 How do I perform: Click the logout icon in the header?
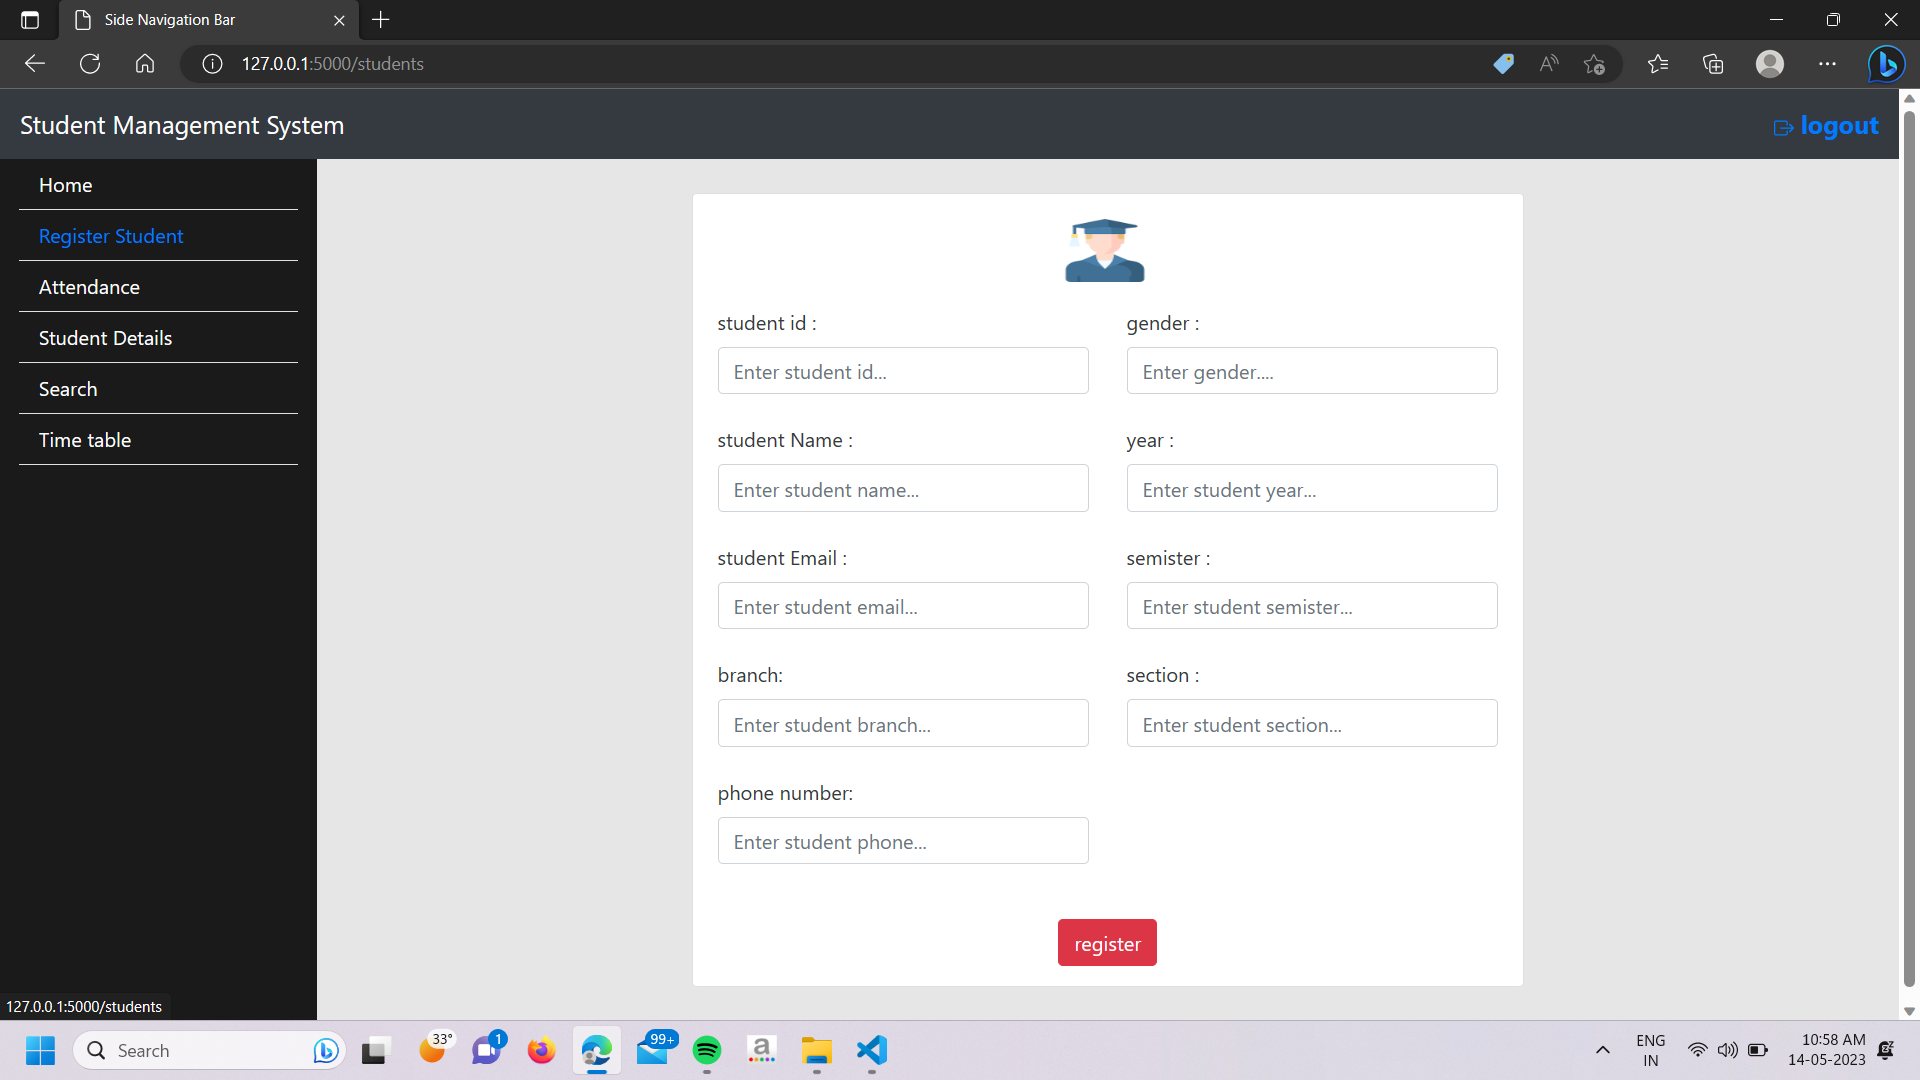tap(1786, 127)
